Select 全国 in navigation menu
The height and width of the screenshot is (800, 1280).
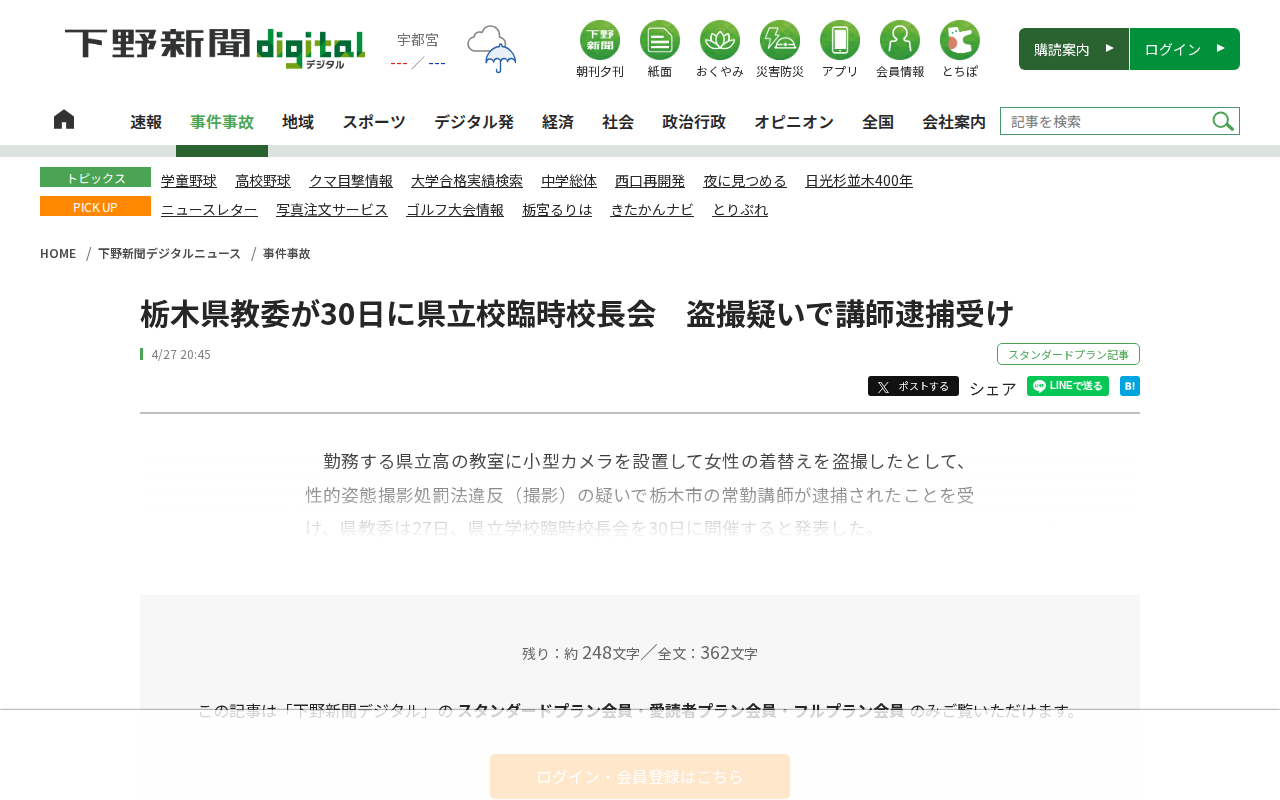878,121
